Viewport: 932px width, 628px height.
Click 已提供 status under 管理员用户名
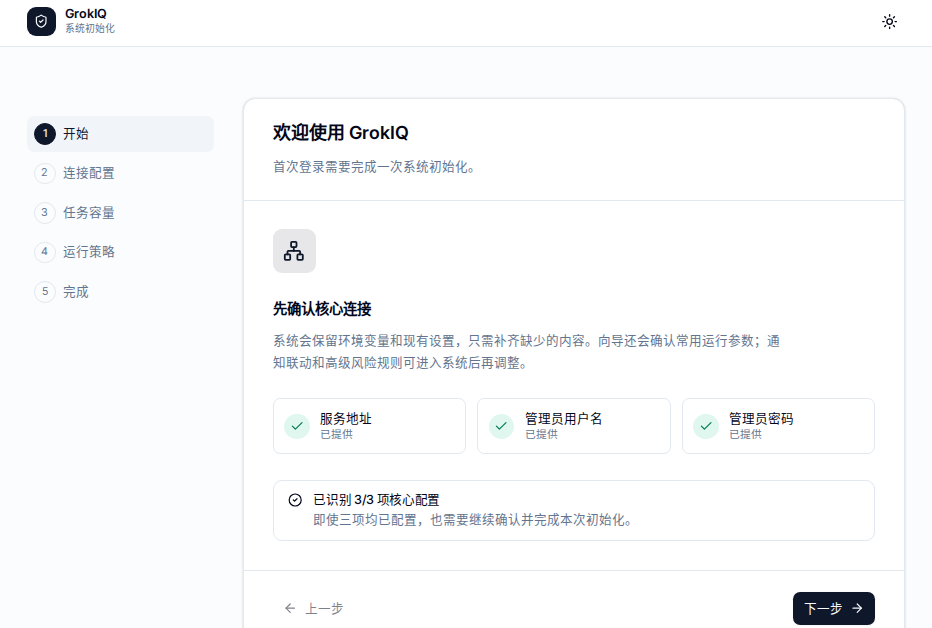tap(541, 434)
